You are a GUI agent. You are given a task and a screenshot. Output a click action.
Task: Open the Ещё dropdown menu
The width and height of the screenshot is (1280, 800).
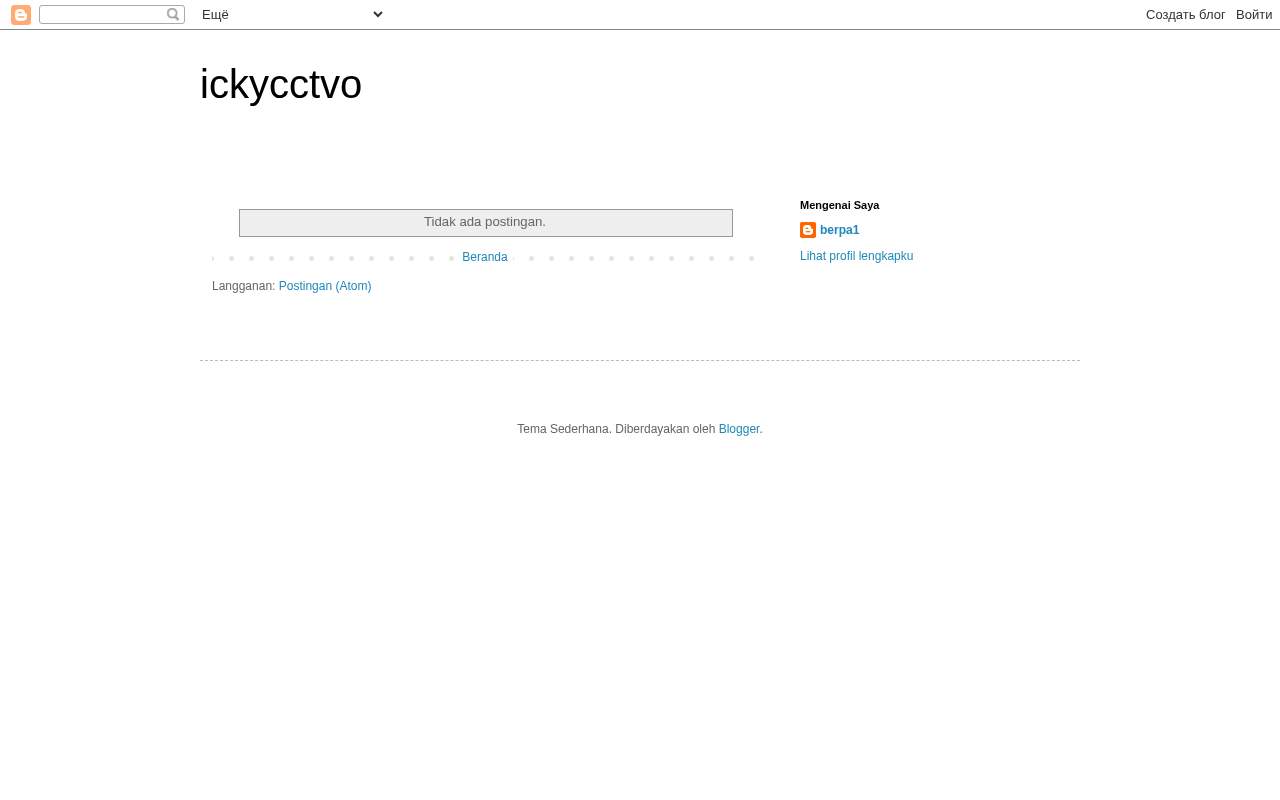293,14
